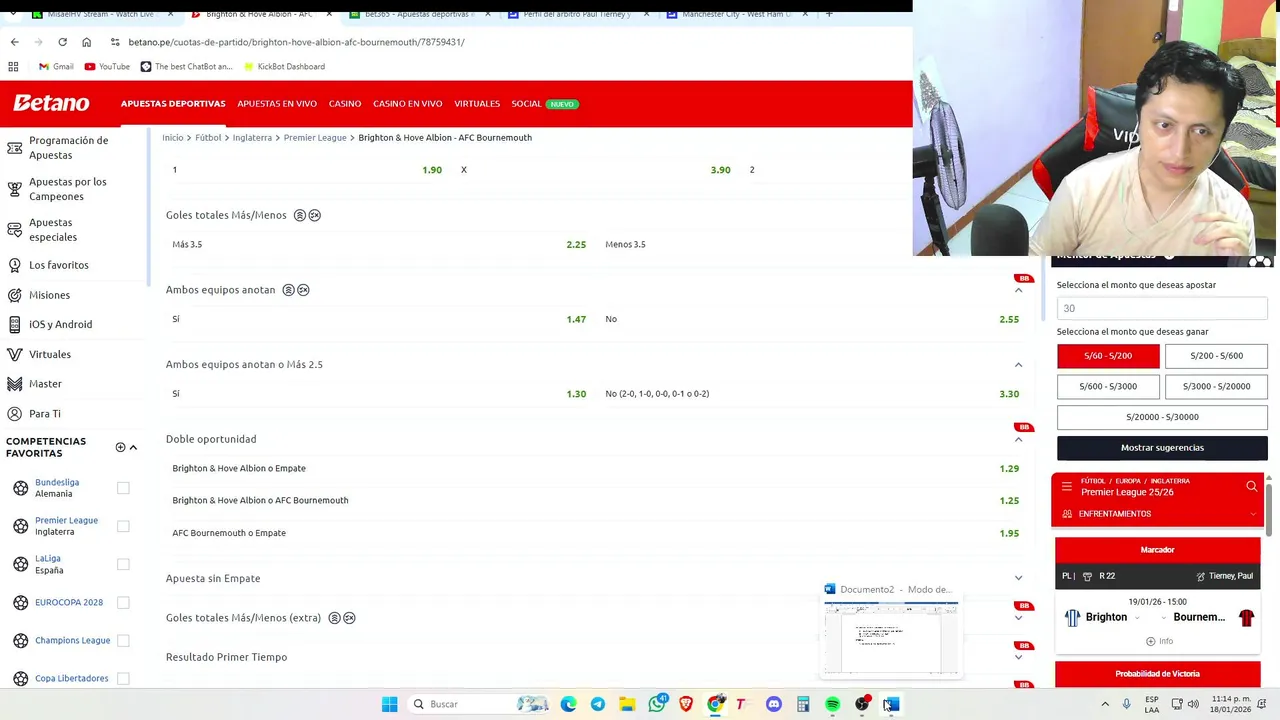Open Telegram from the taskbar
This screenshot has height=720, width=1280.
coord(598,704)
